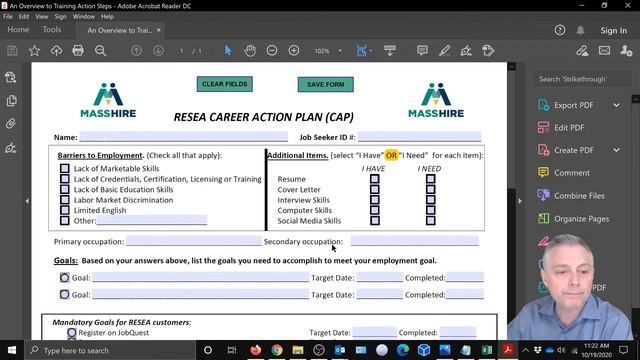Check Lack of Marketable Skills
Viewport: 640px width, 360px height.
point(64,168)
